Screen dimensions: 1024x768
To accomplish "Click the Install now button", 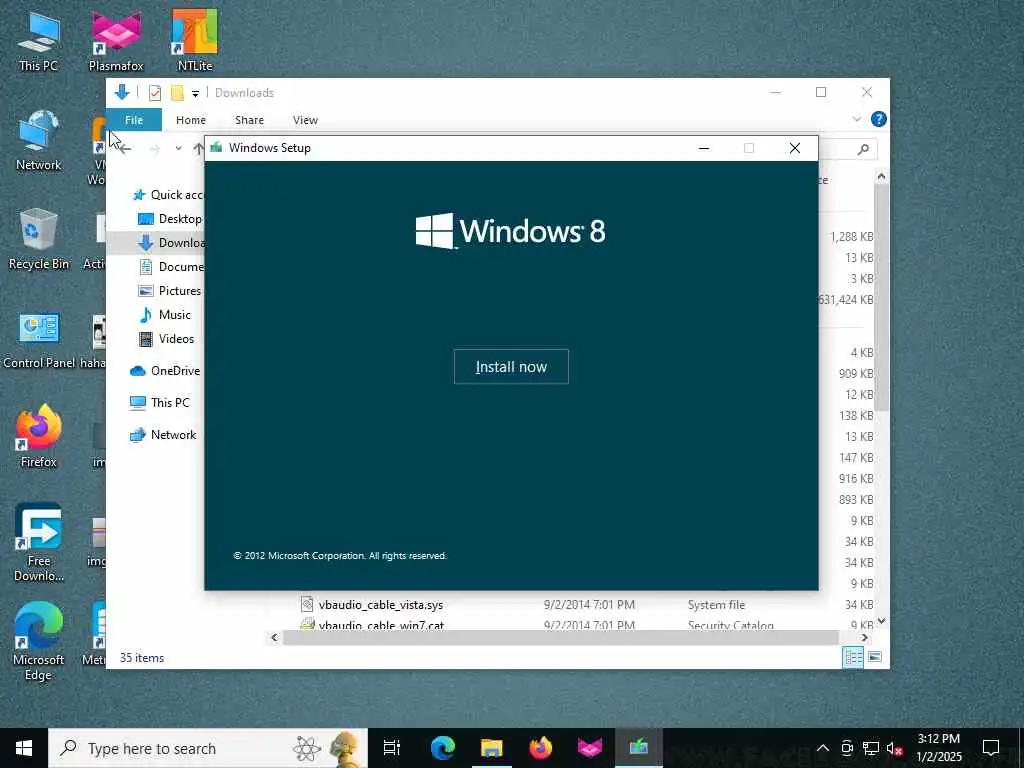I will pyautogui.click(x=511, y=366).
